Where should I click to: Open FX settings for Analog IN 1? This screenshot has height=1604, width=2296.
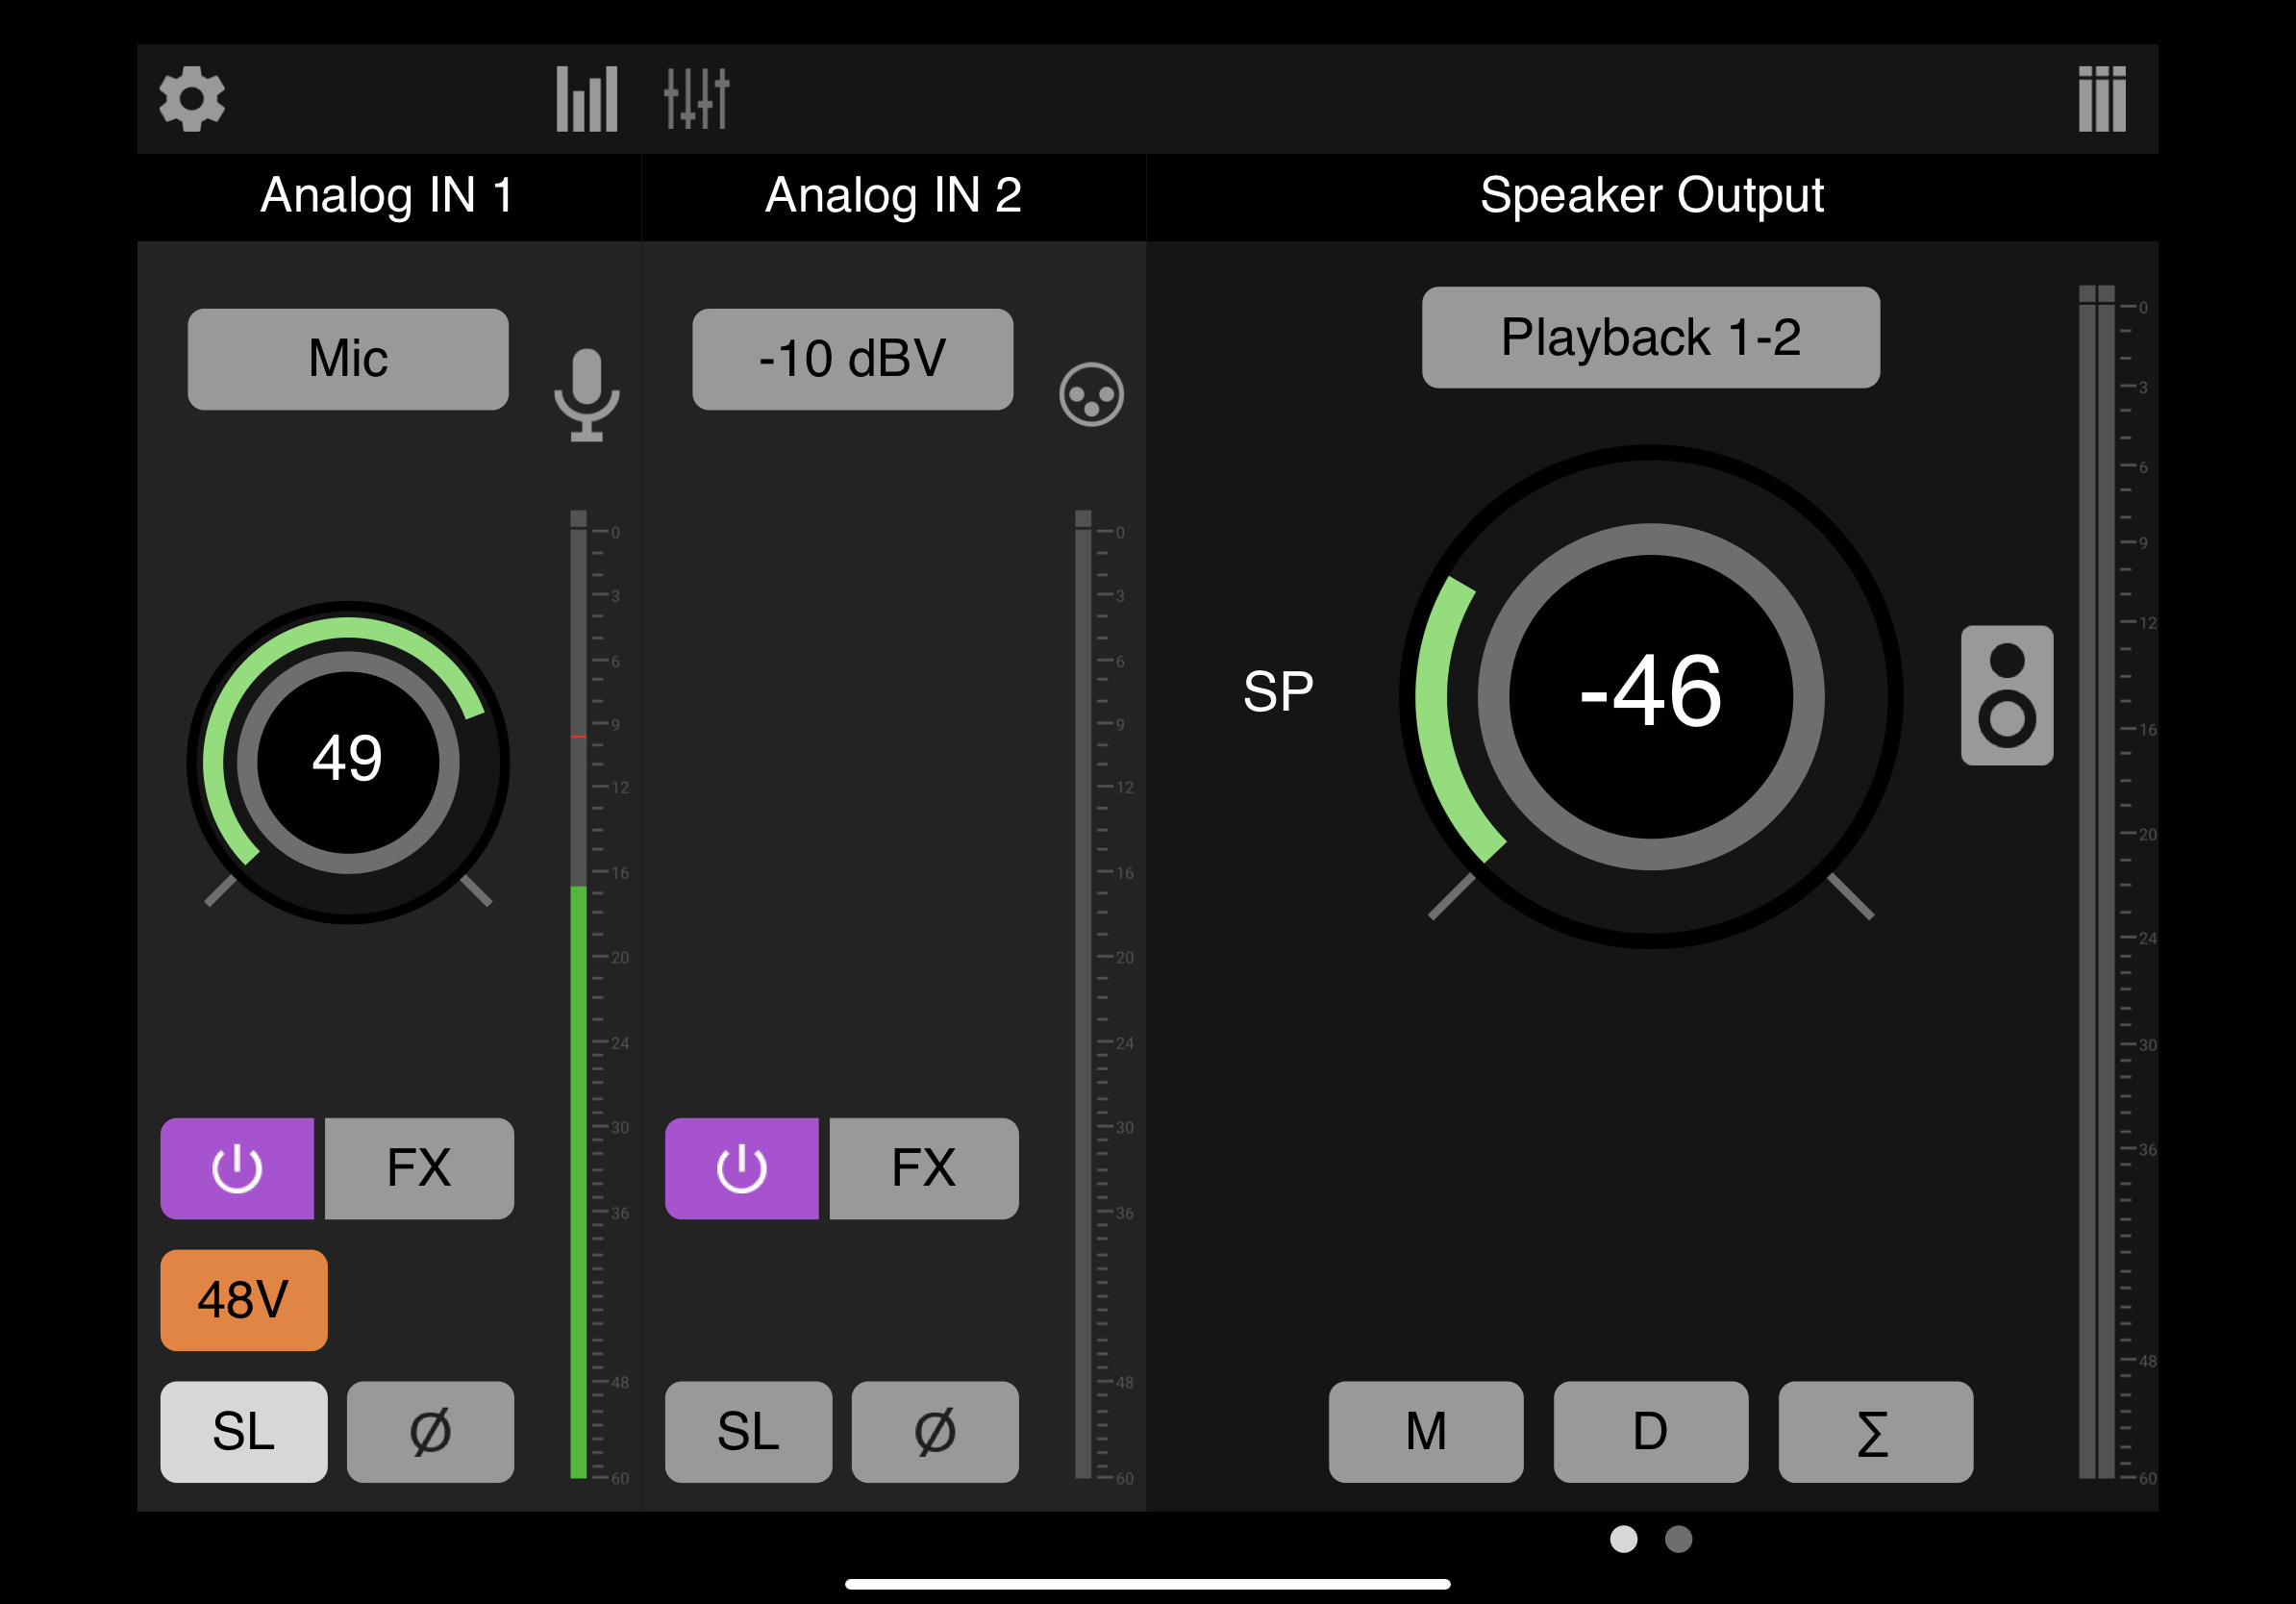tap(419, 1168)
